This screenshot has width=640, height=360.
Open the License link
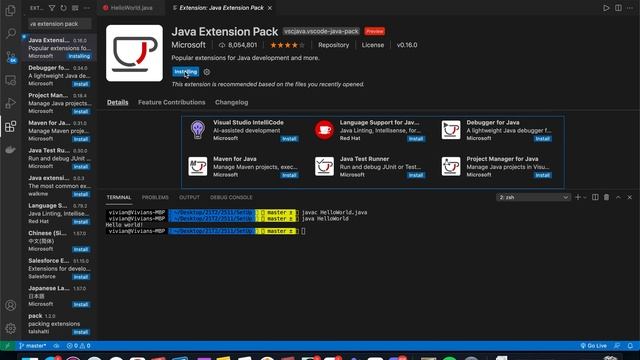tap(373, 45)
